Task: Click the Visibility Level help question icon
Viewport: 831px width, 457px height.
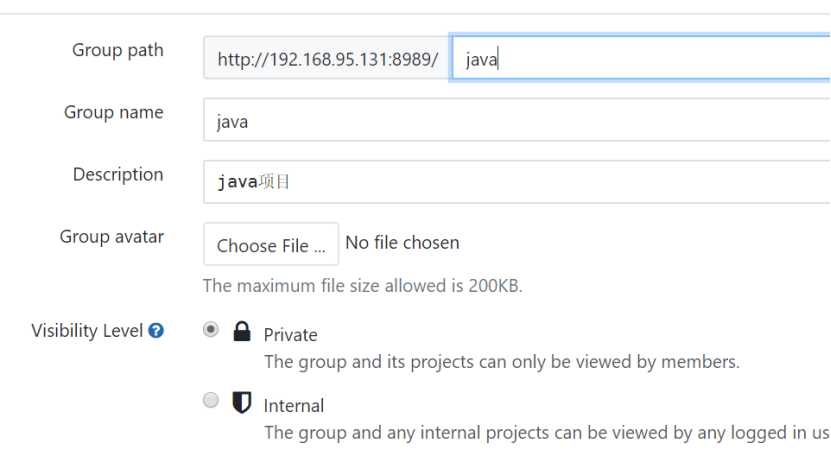Action: 156,331
